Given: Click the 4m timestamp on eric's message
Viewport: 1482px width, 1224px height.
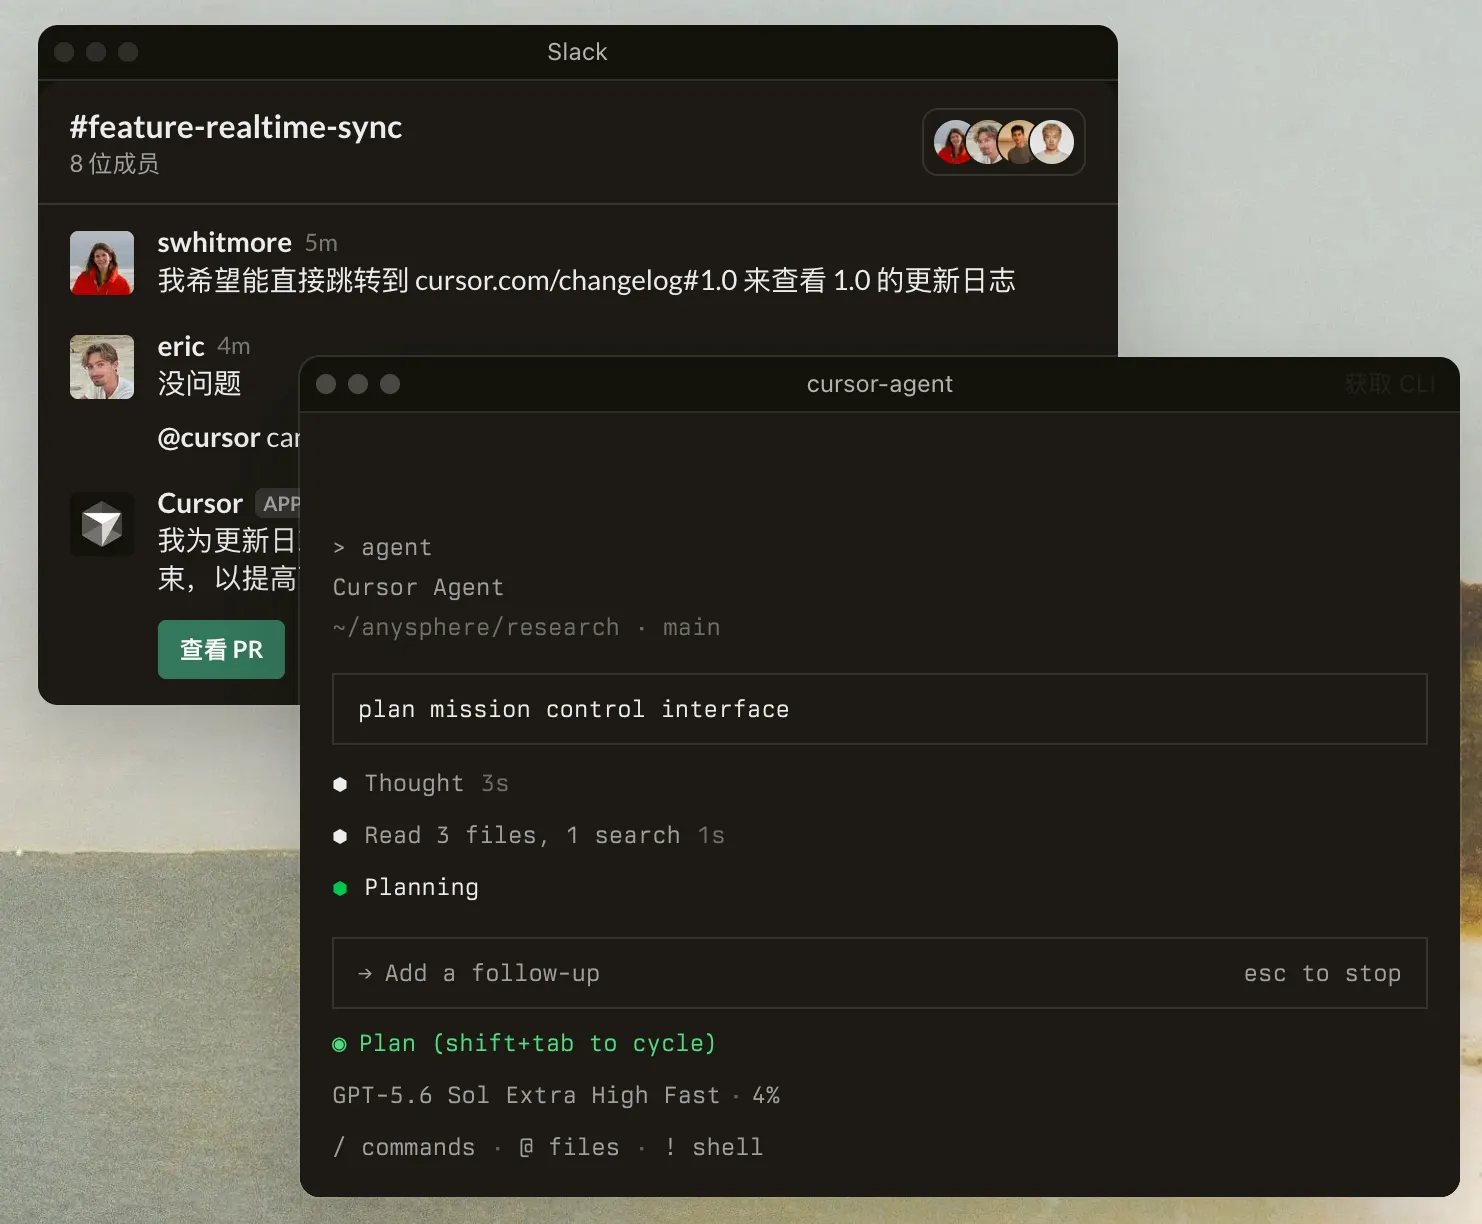Looking at the screenshot, I should 234,347.
